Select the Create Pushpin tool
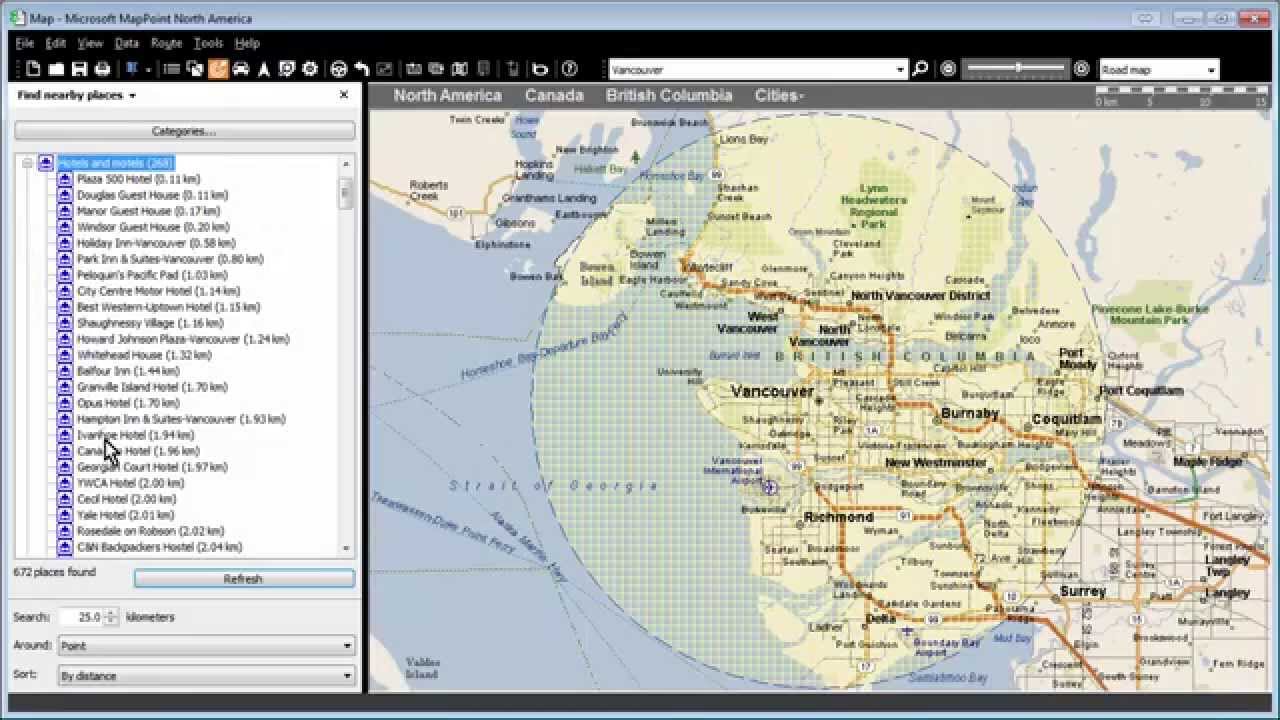Image resolution: width=1280 pixels, height=720 pixels. (131, 69)
